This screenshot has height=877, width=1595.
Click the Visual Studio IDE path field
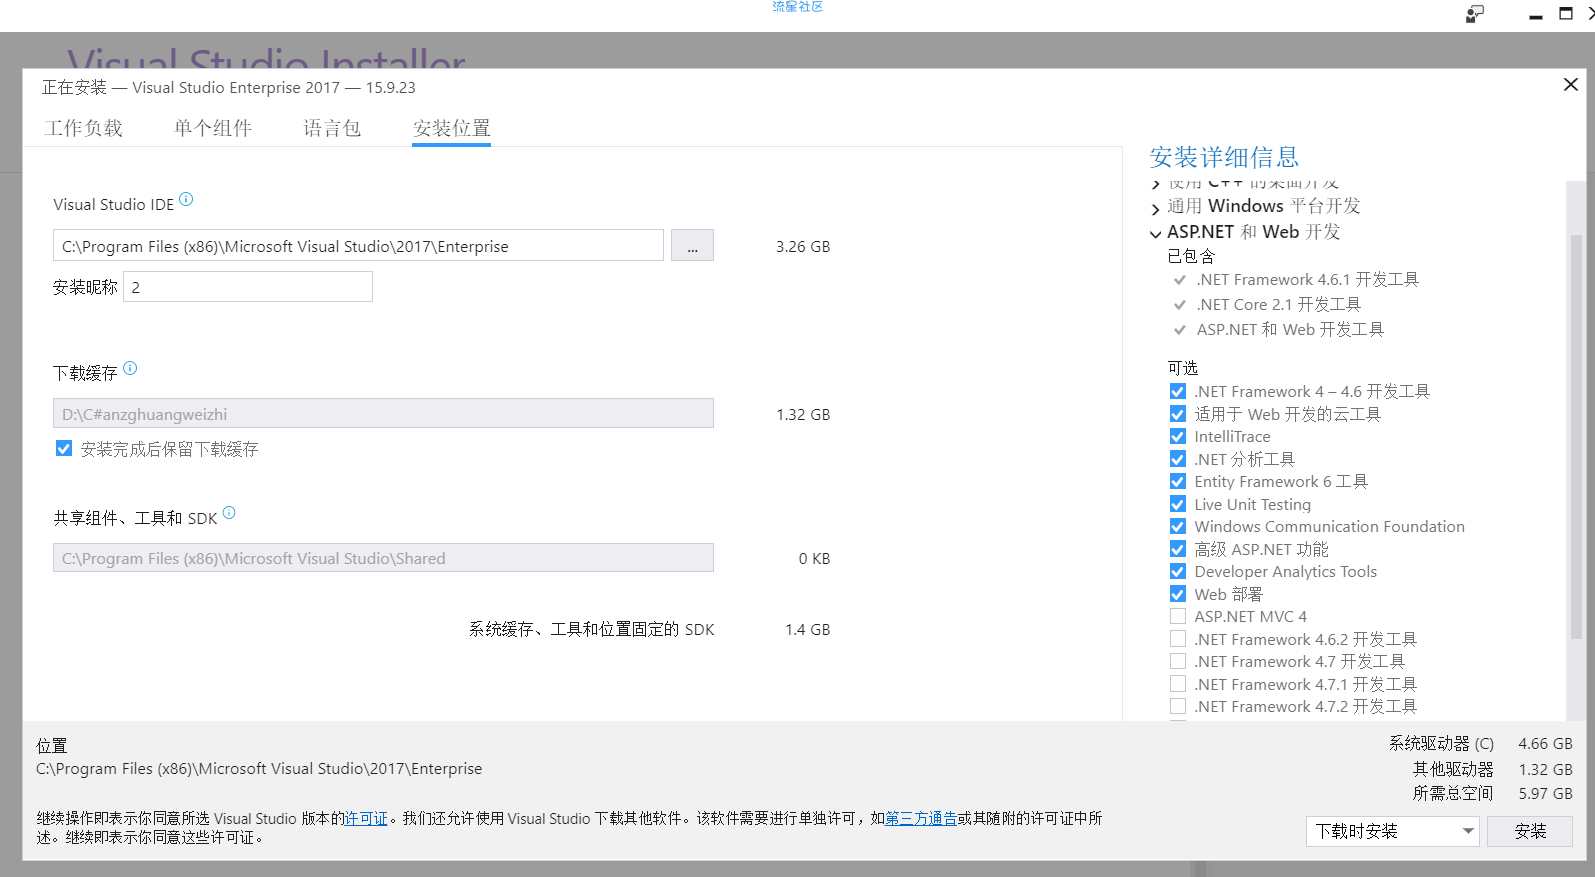pos(358,246)
